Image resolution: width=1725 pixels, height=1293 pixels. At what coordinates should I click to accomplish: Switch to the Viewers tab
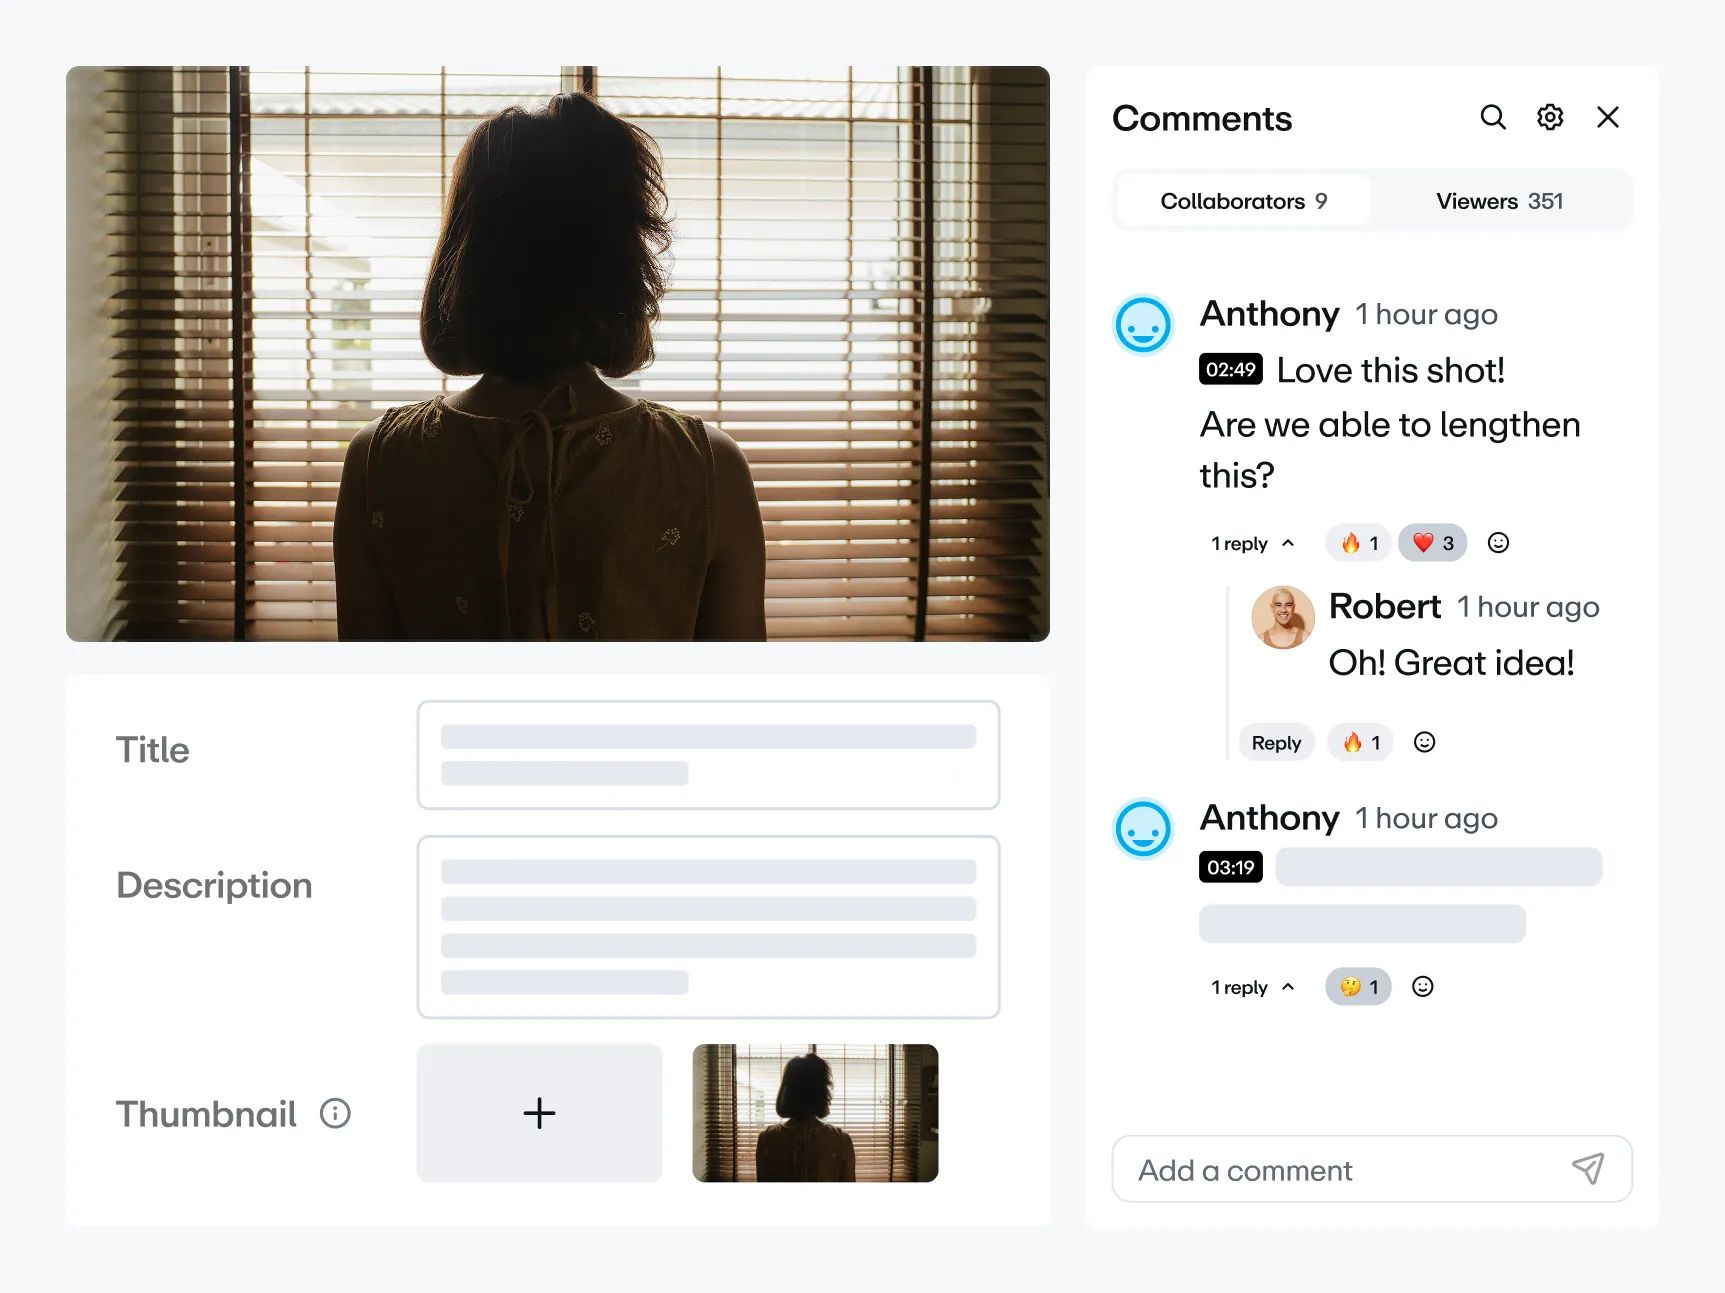1499,201
